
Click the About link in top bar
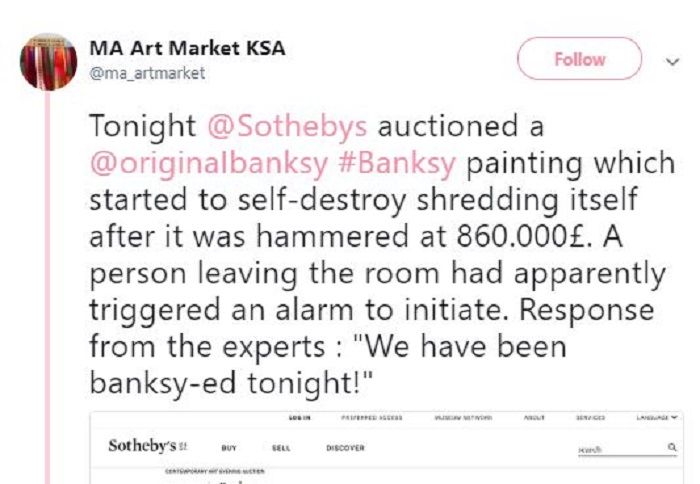[534, 417]
